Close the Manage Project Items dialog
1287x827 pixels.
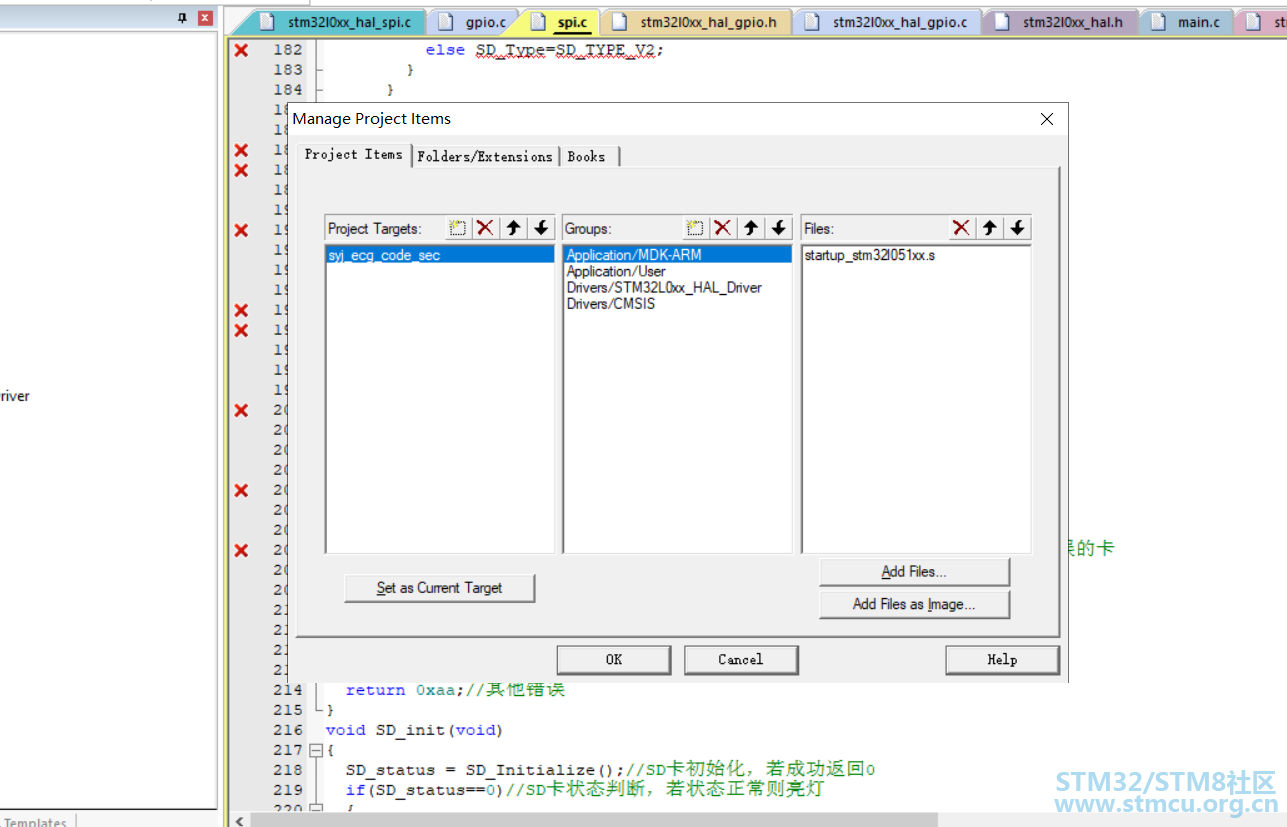pyautogui.click(x=1047, y=119)
